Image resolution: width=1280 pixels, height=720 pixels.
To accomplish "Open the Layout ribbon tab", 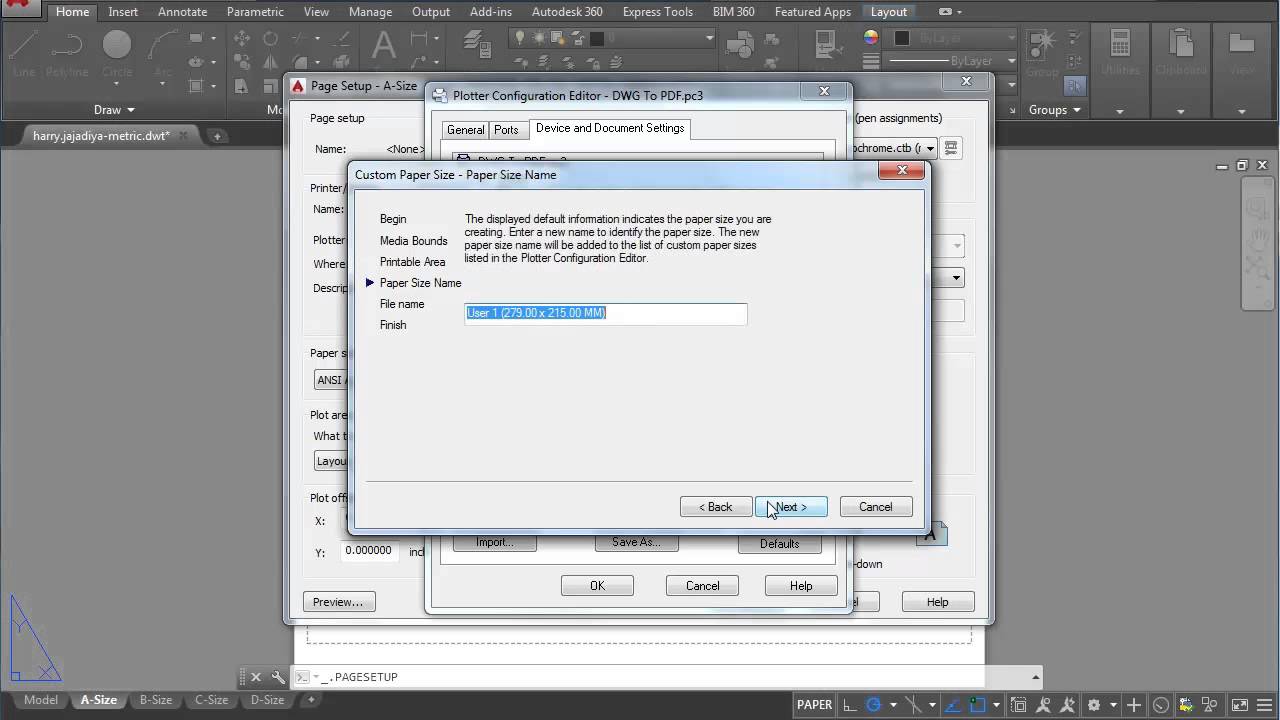I will [889, 12].
